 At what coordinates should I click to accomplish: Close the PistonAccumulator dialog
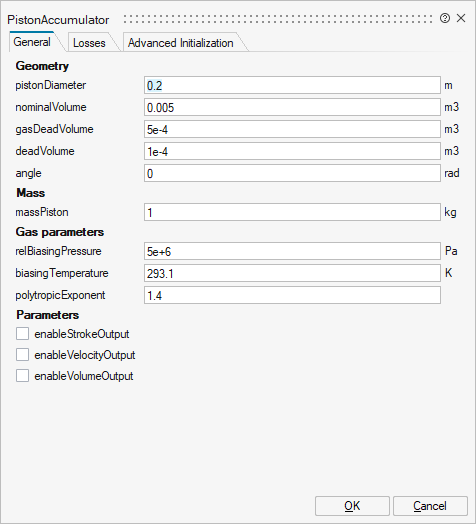(461, 18)
